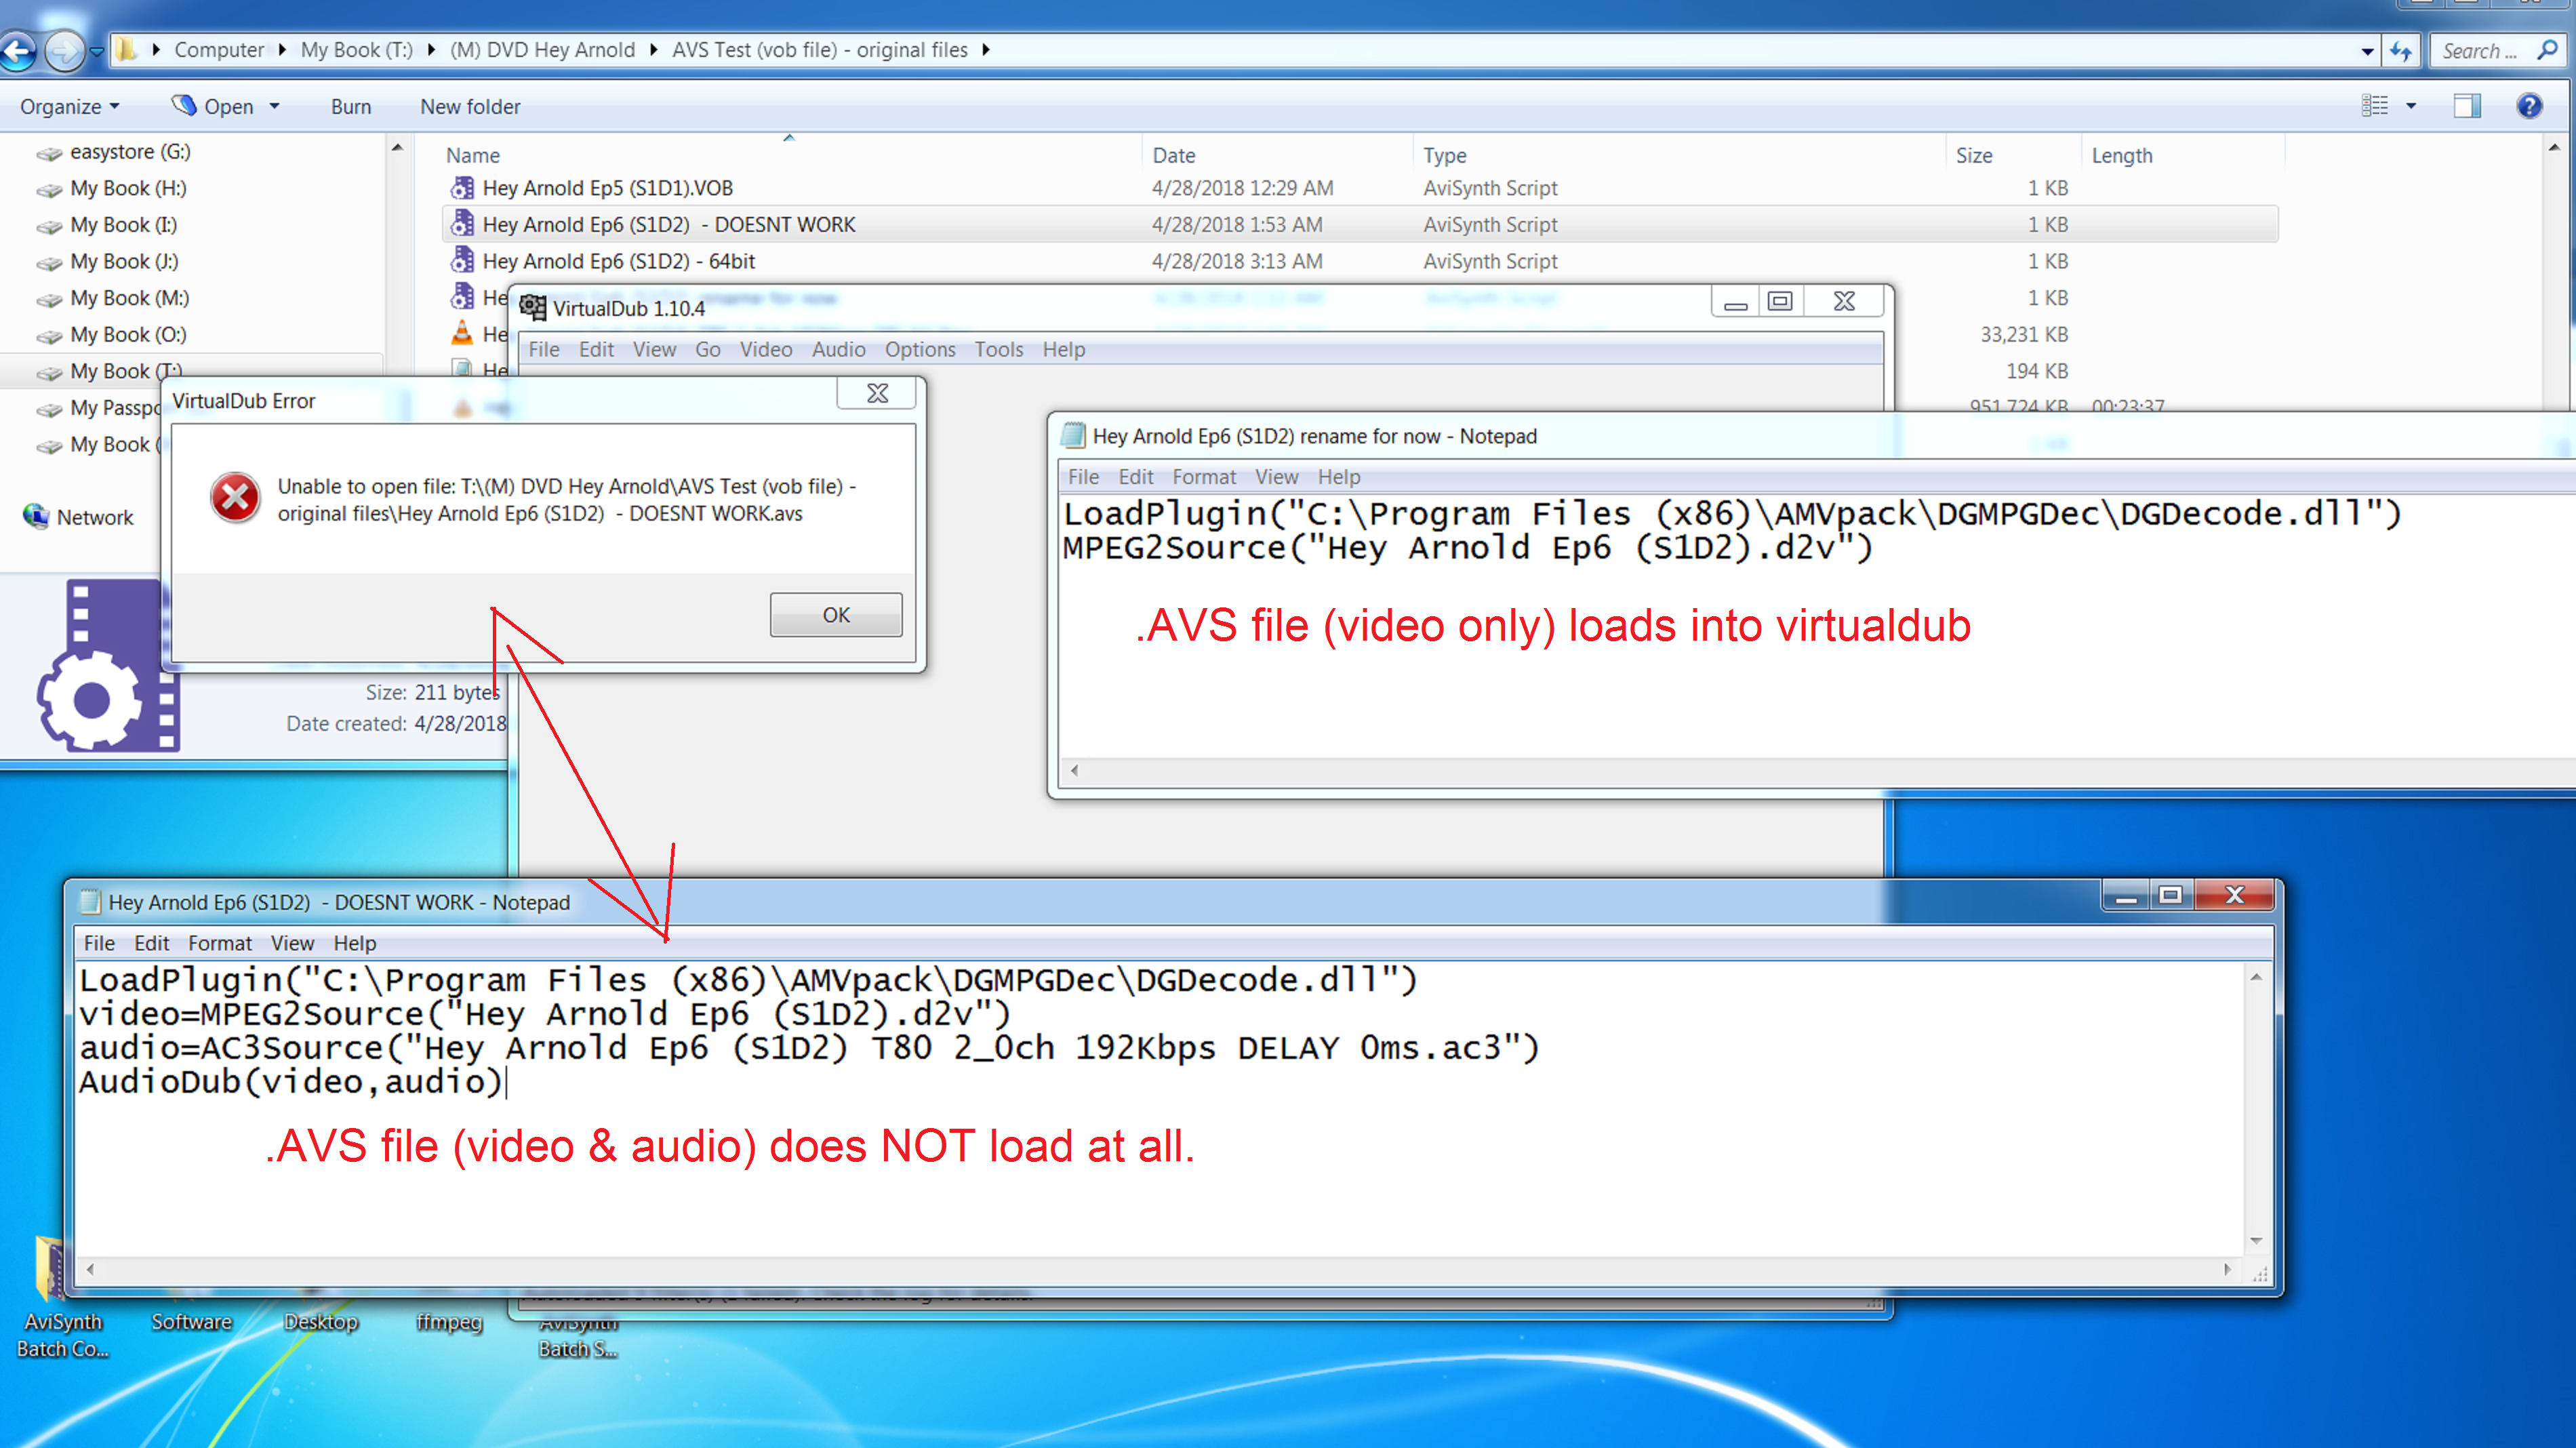
Task: Click the Network icon in navigation pane
Action: (x=36, y=516)
